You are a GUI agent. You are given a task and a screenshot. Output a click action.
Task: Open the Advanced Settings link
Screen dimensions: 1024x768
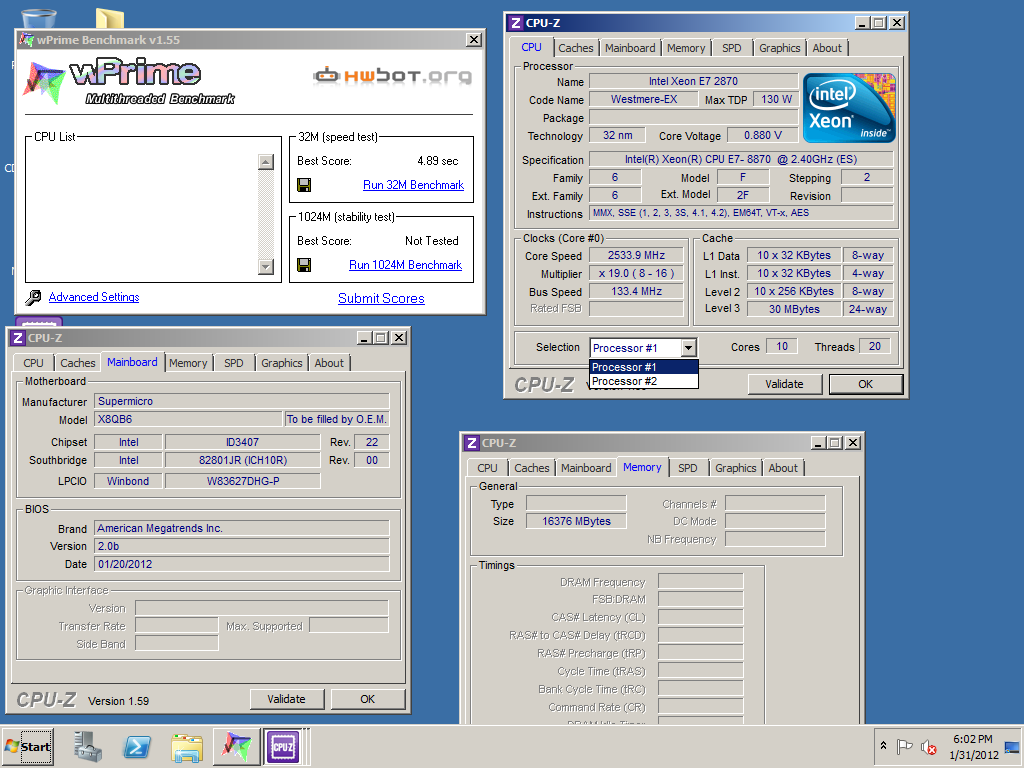[94, 297]
